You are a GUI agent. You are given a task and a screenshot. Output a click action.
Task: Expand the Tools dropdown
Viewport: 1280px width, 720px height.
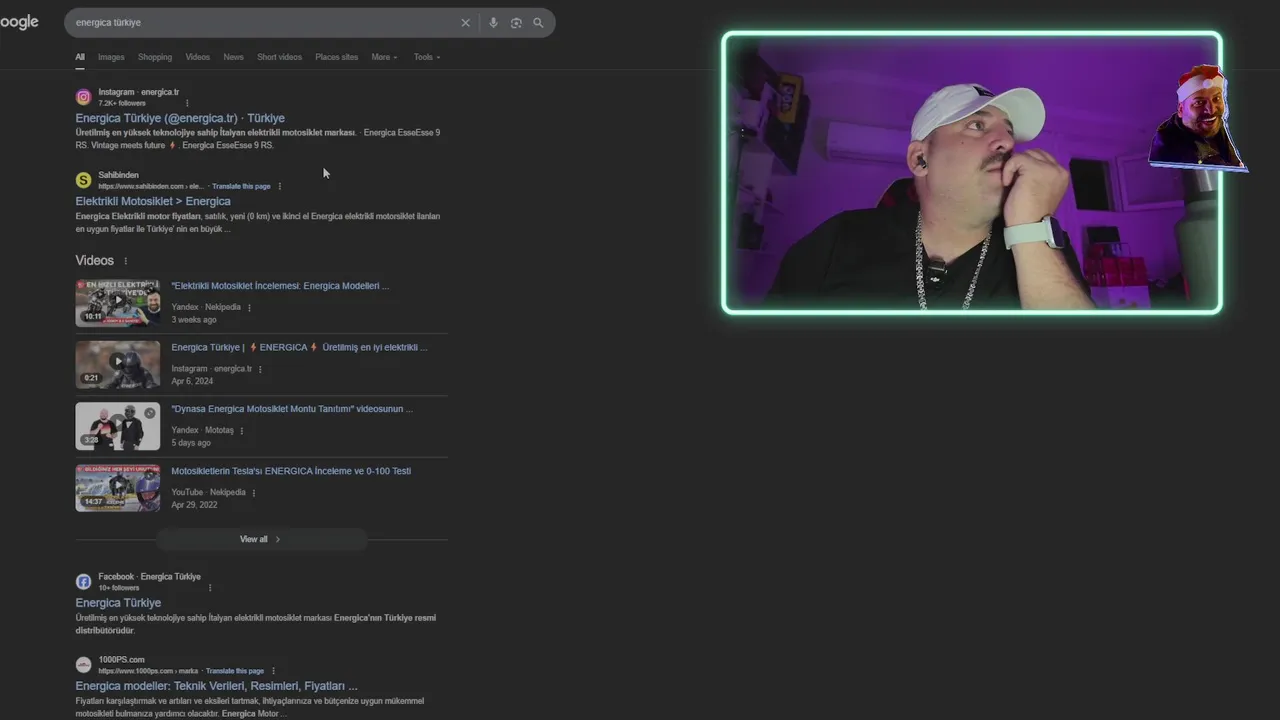click(427, 57)
